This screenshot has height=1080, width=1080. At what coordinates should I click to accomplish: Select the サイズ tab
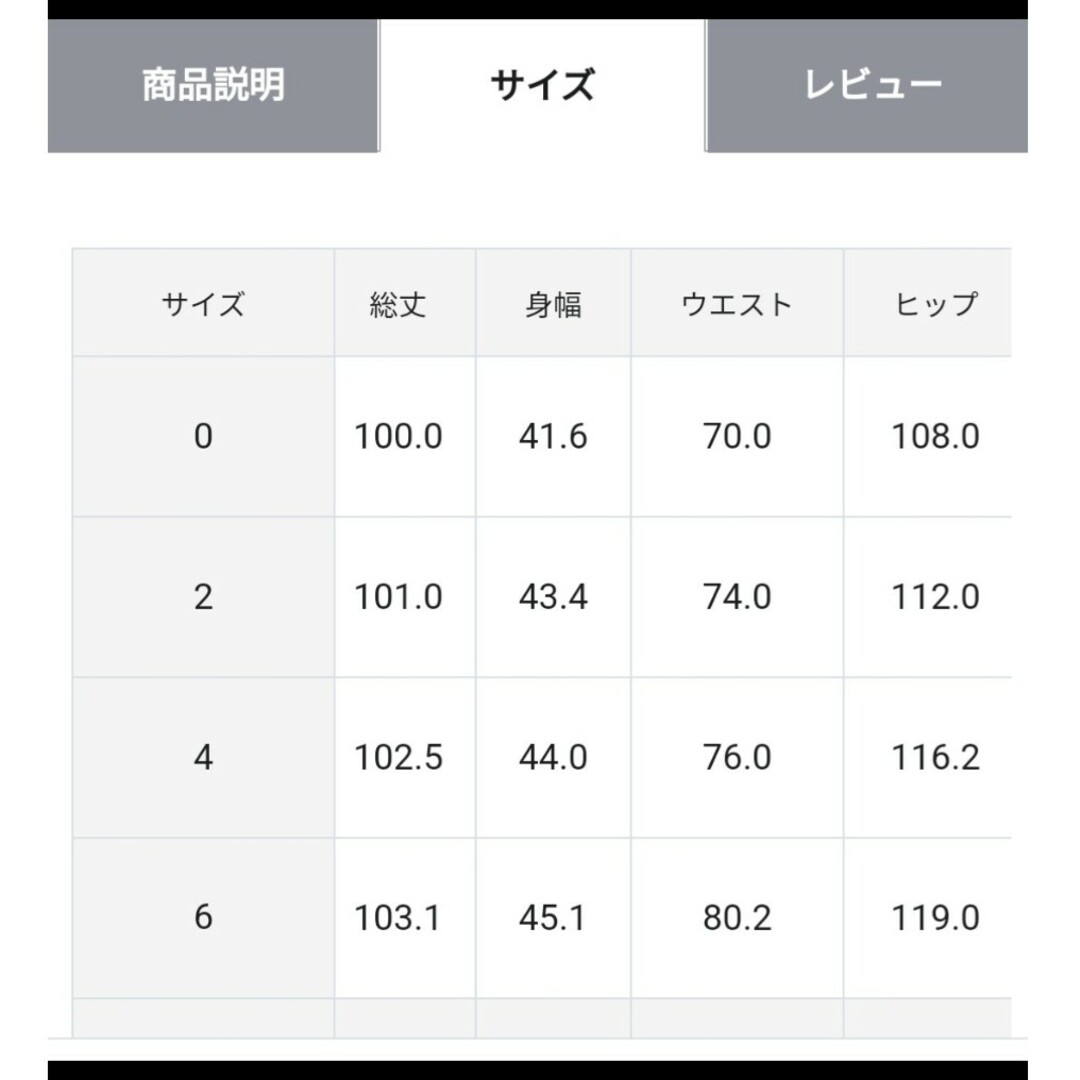click(x=542, y=85)
